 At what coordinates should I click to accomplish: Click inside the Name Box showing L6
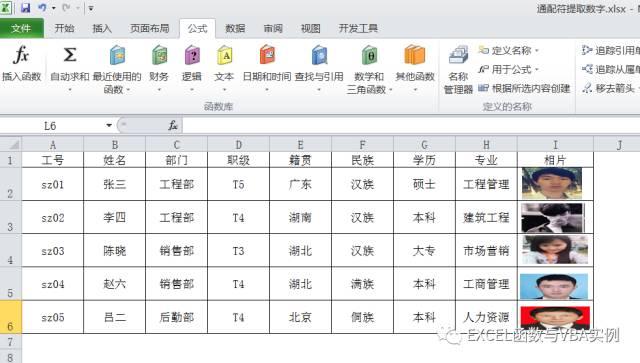51,125
